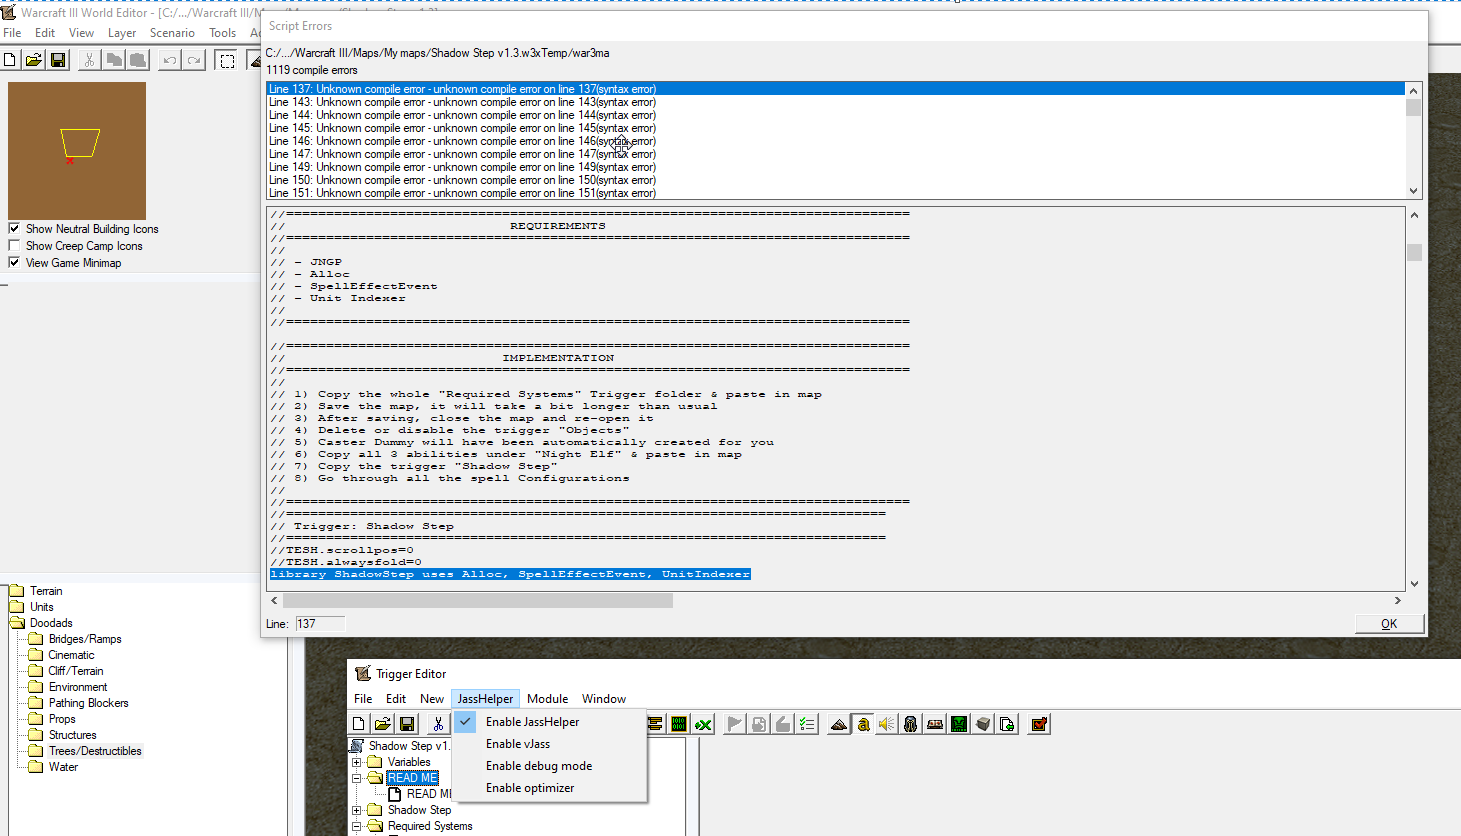
Task: Open File menu in World Editor
Action: pyautogui.click(x=12, y=33)
